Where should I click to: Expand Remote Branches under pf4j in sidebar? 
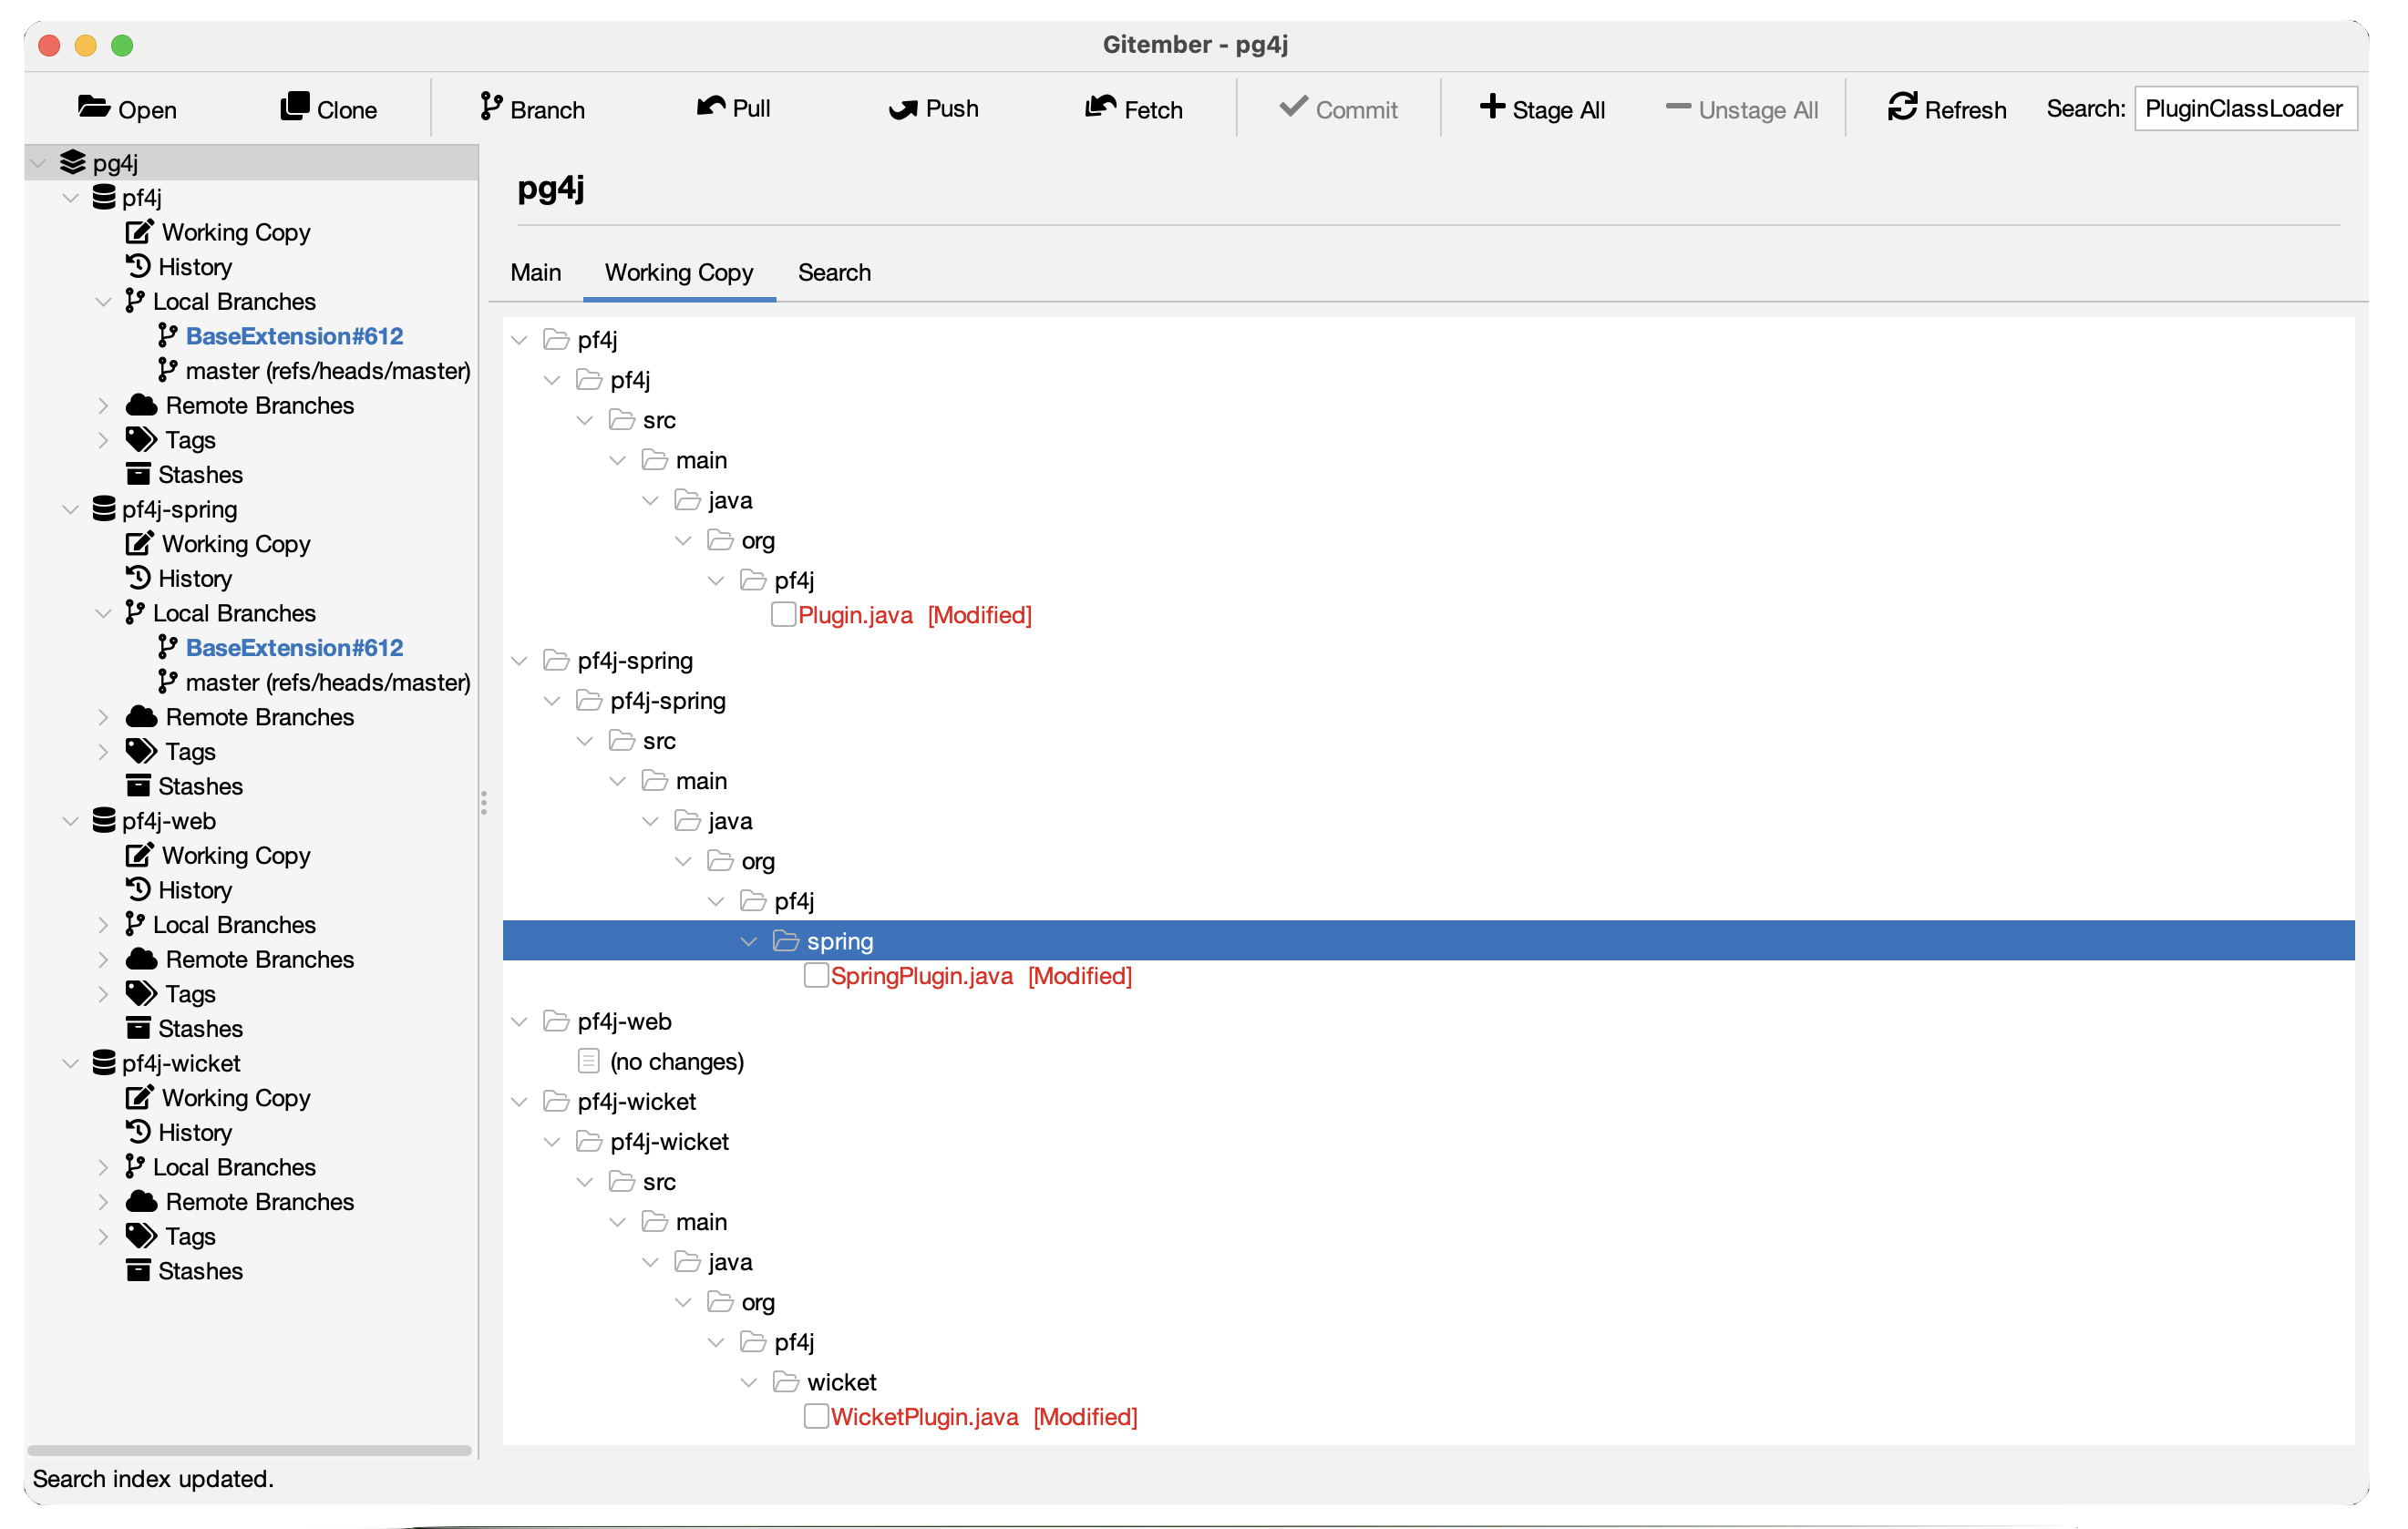pyautogui.click(x=103, y=405)
